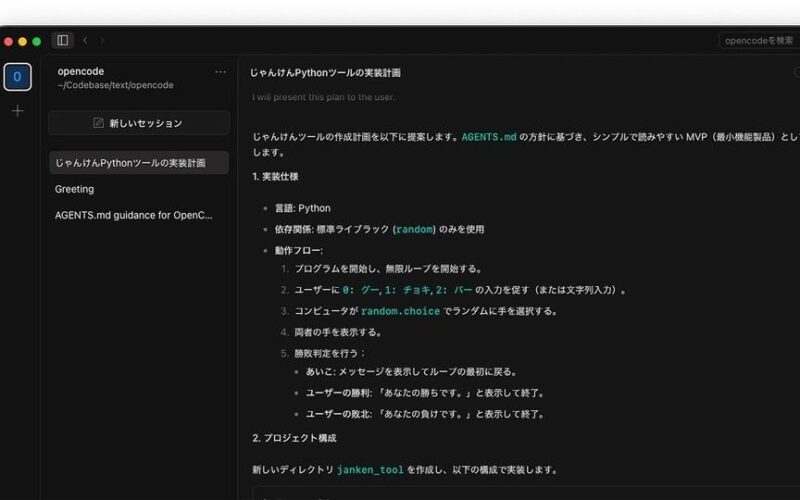Click the 'I will present this plan' text

(323, 97)
